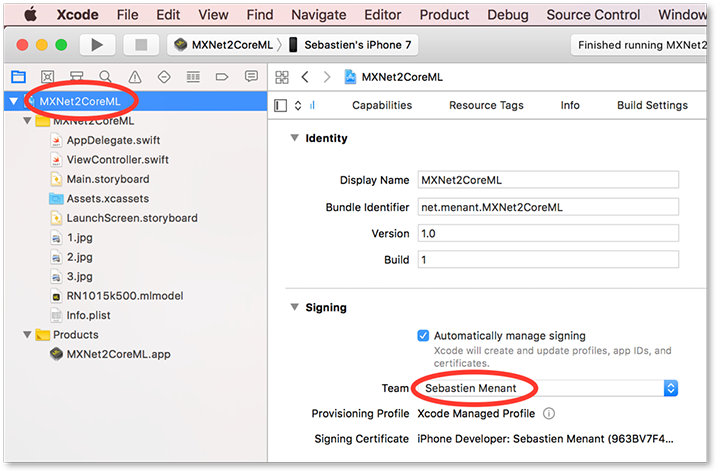The height and width of the screenshot is (471, 716).
Task: Switch to the Build Settings tab
Action: 652,105
